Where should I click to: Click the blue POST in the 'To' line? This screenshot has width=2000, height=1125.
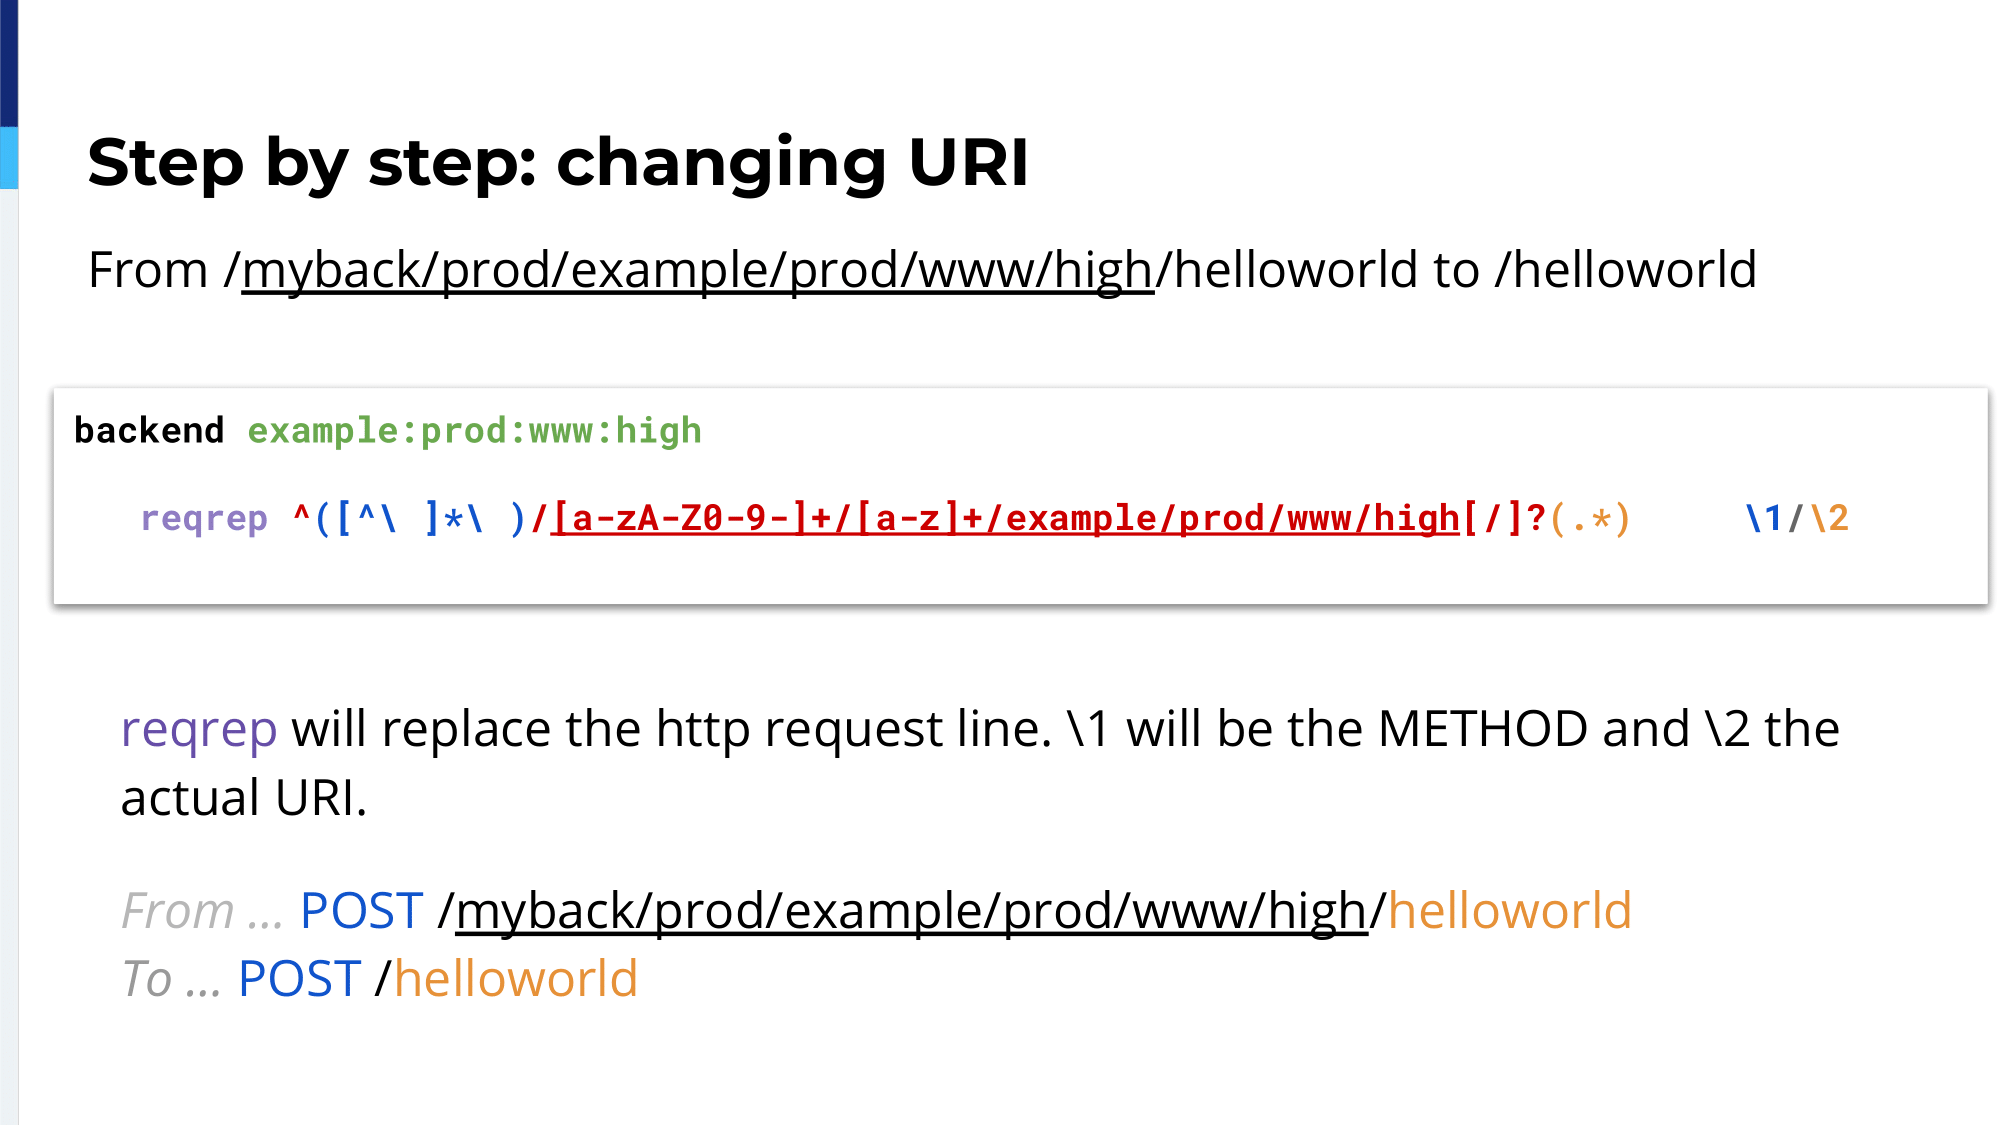pyautogui.click(x=299, y=979)
